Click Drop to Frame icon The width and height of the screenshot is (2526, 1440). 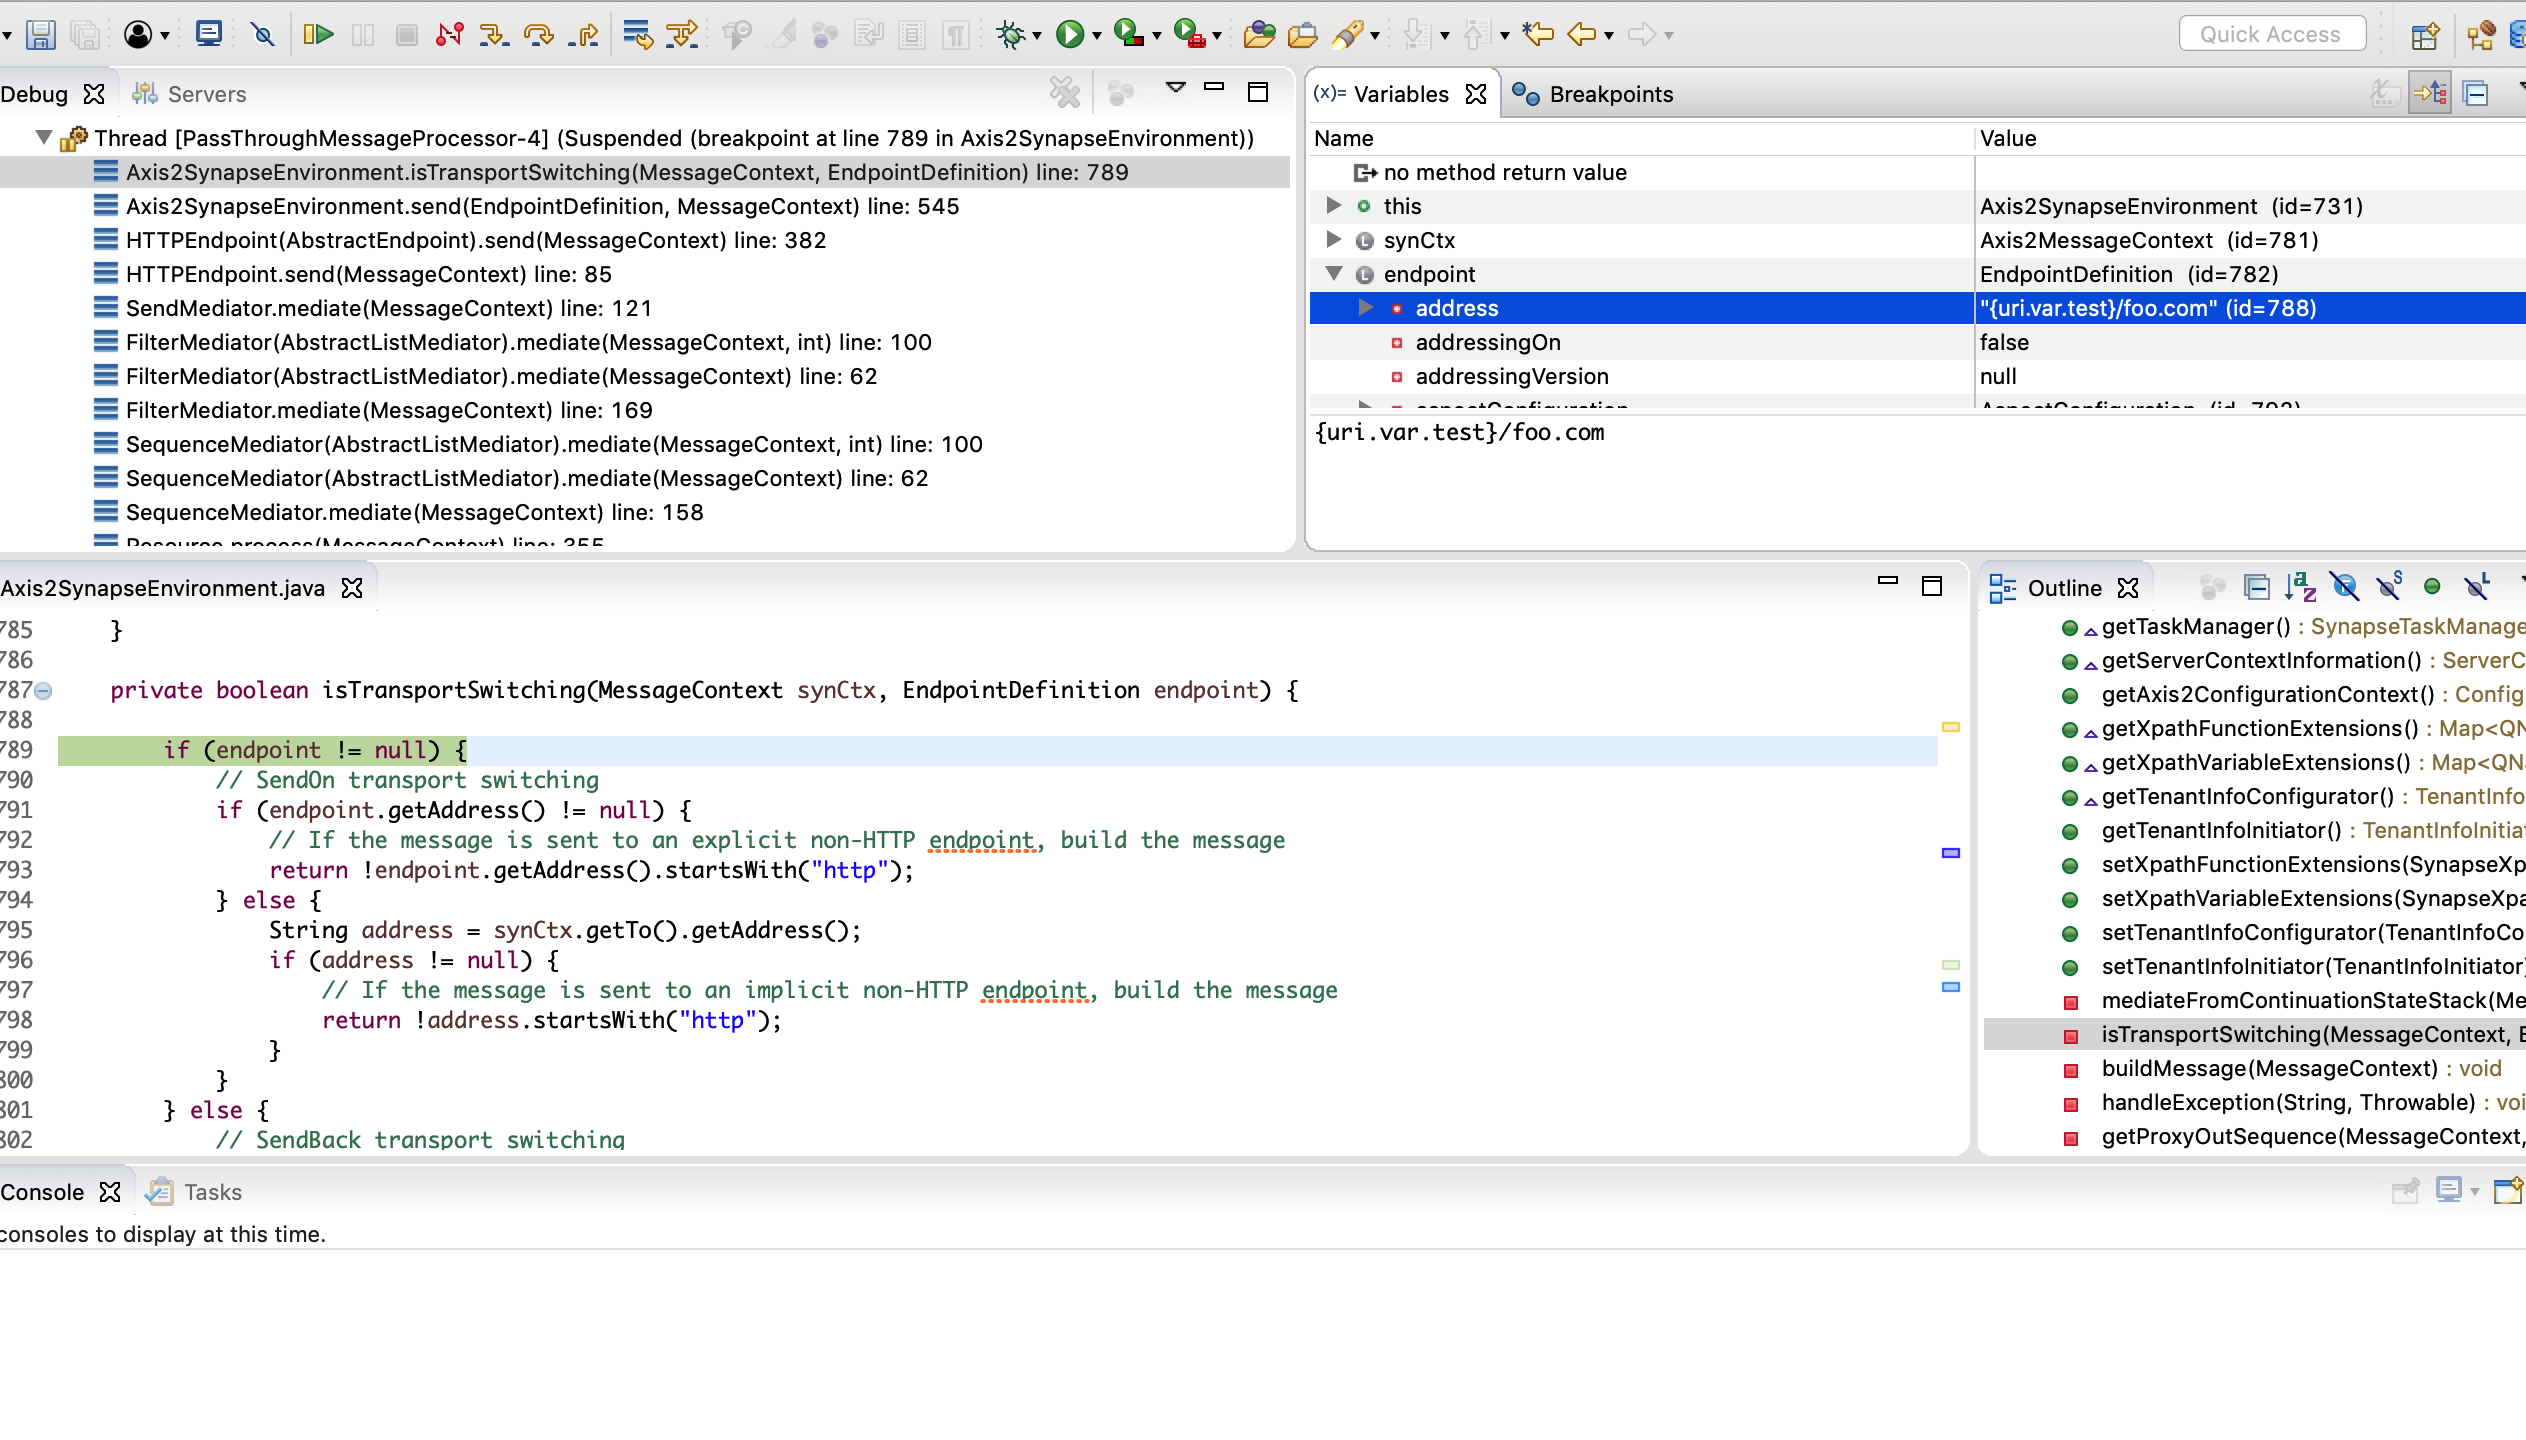tap(636, 35)
